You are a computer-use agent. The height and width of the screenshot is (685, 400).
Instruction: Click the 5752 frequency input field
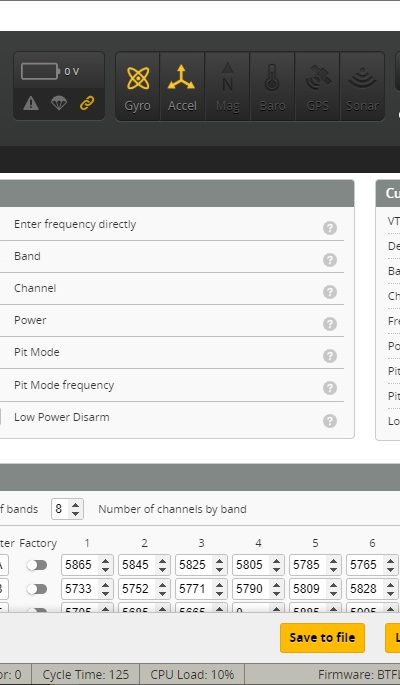pos(139,589)
